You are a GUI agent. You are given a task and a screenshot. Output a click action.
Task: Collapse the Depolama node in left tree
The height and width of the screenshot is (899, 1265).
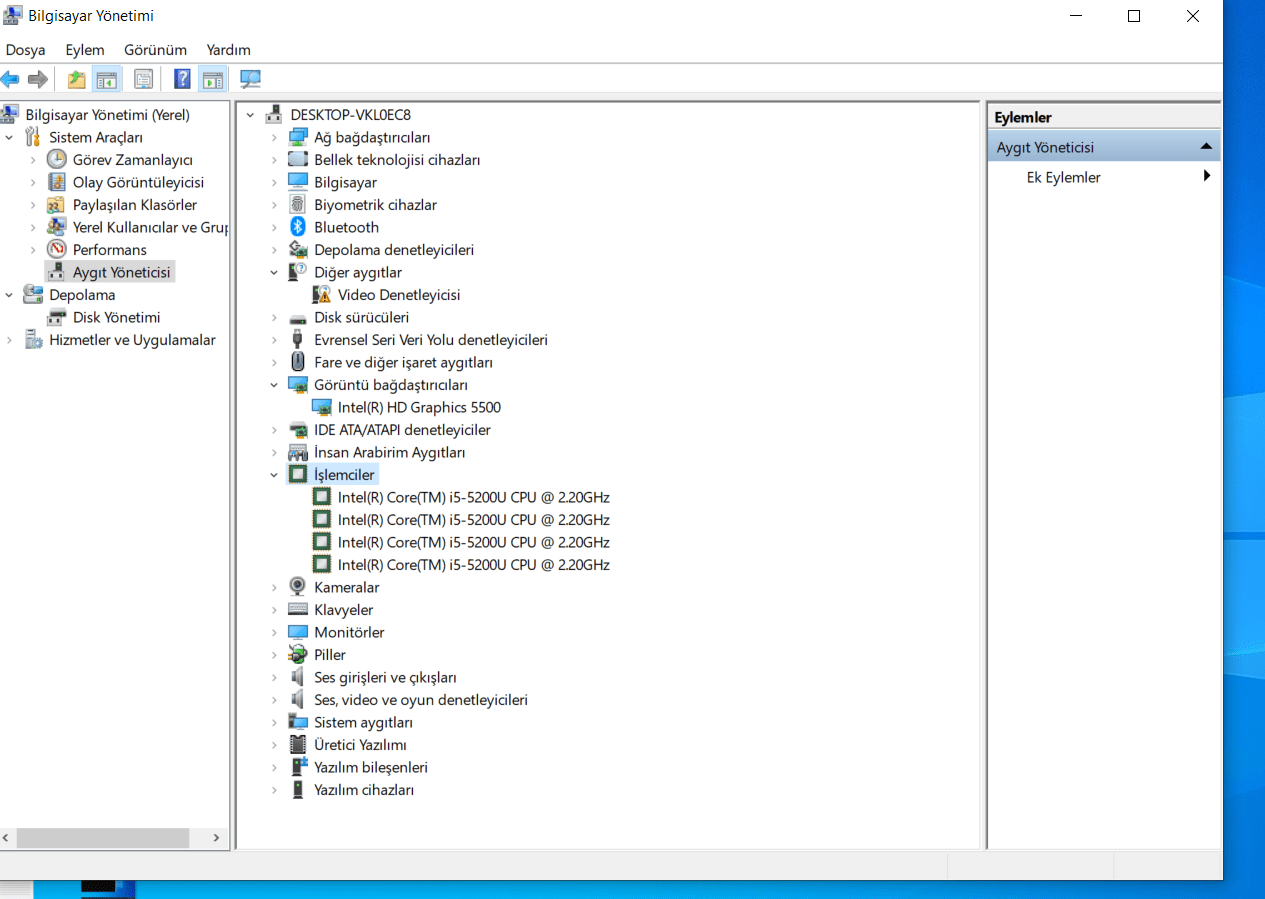[10, 295]
